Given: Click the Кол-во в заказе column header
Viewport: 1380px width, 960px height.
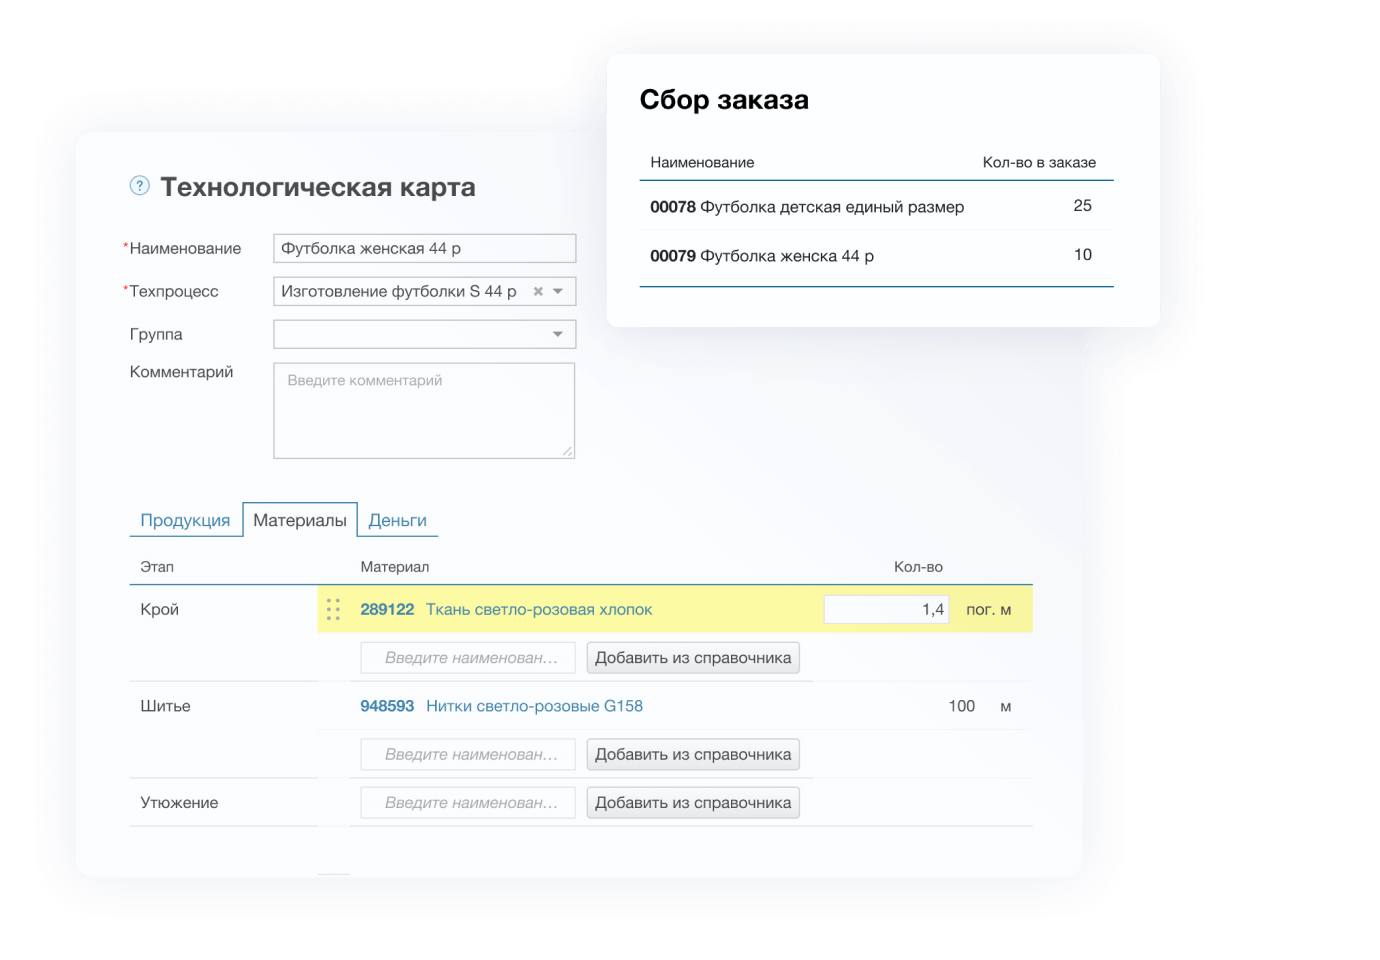Looking at the screenshot, I should pos(1039,162).
